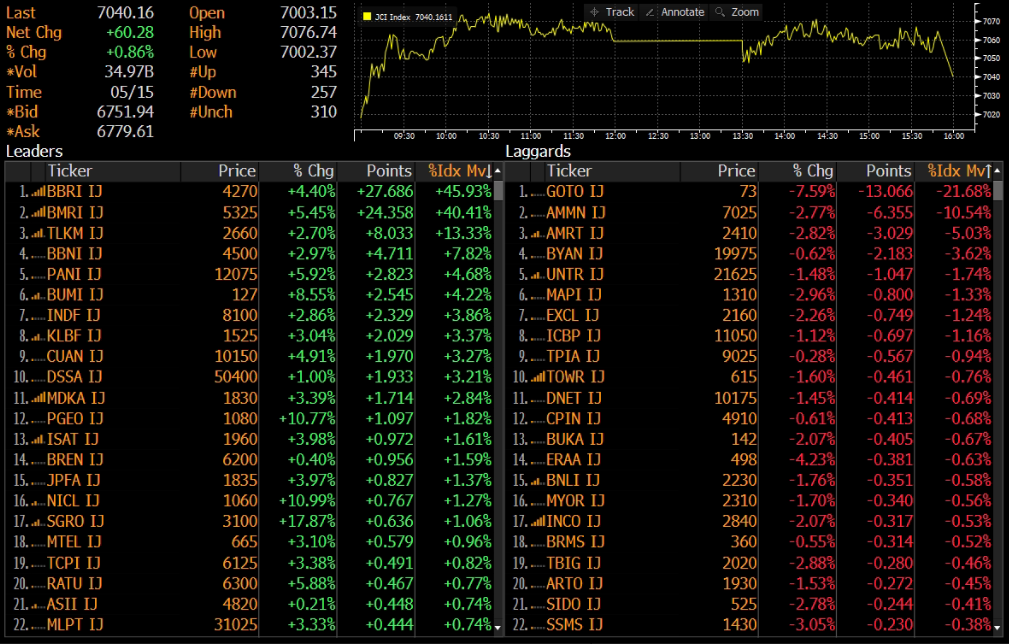This screenshot has height=644, width=1009.
Task: Click the volume bars icon beside MDKA IJ
Action: tap(39, 398)
